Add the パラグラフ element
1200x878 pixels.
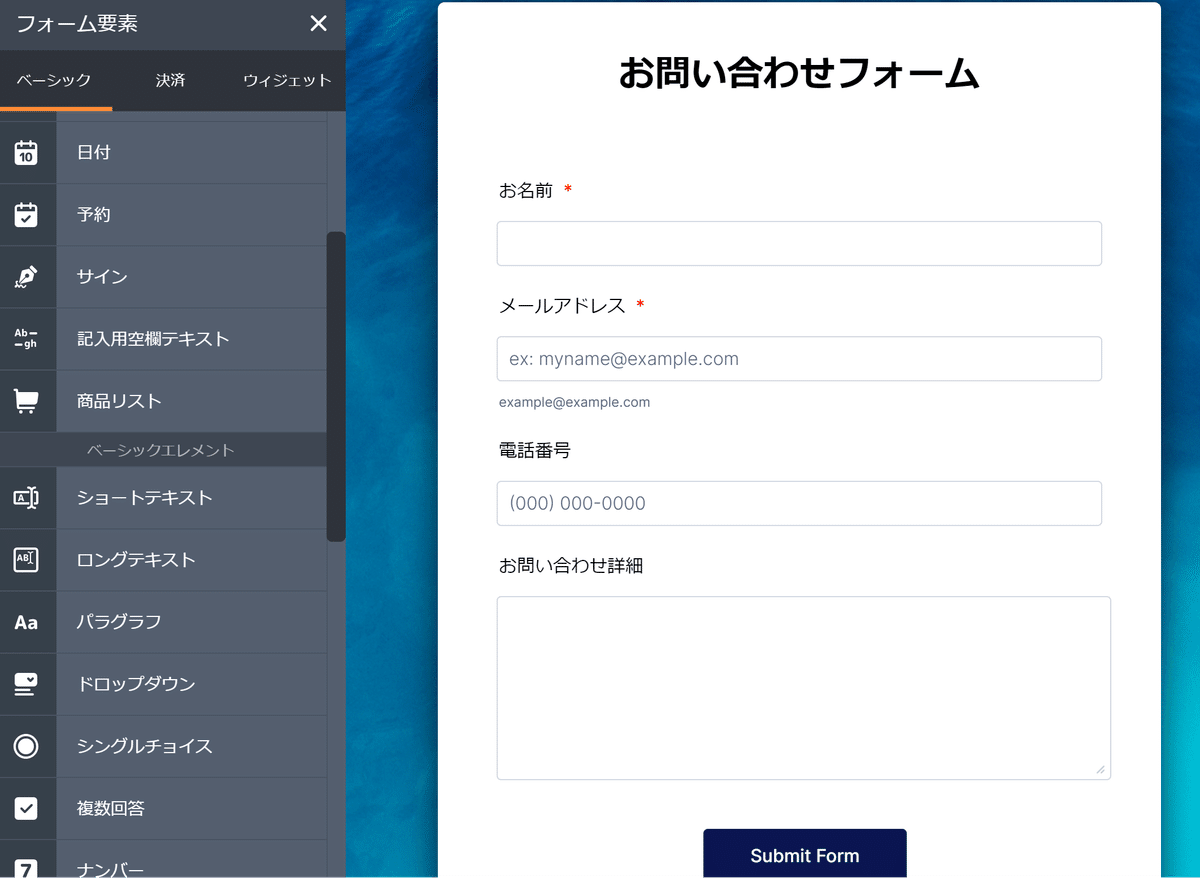(163, 622)
